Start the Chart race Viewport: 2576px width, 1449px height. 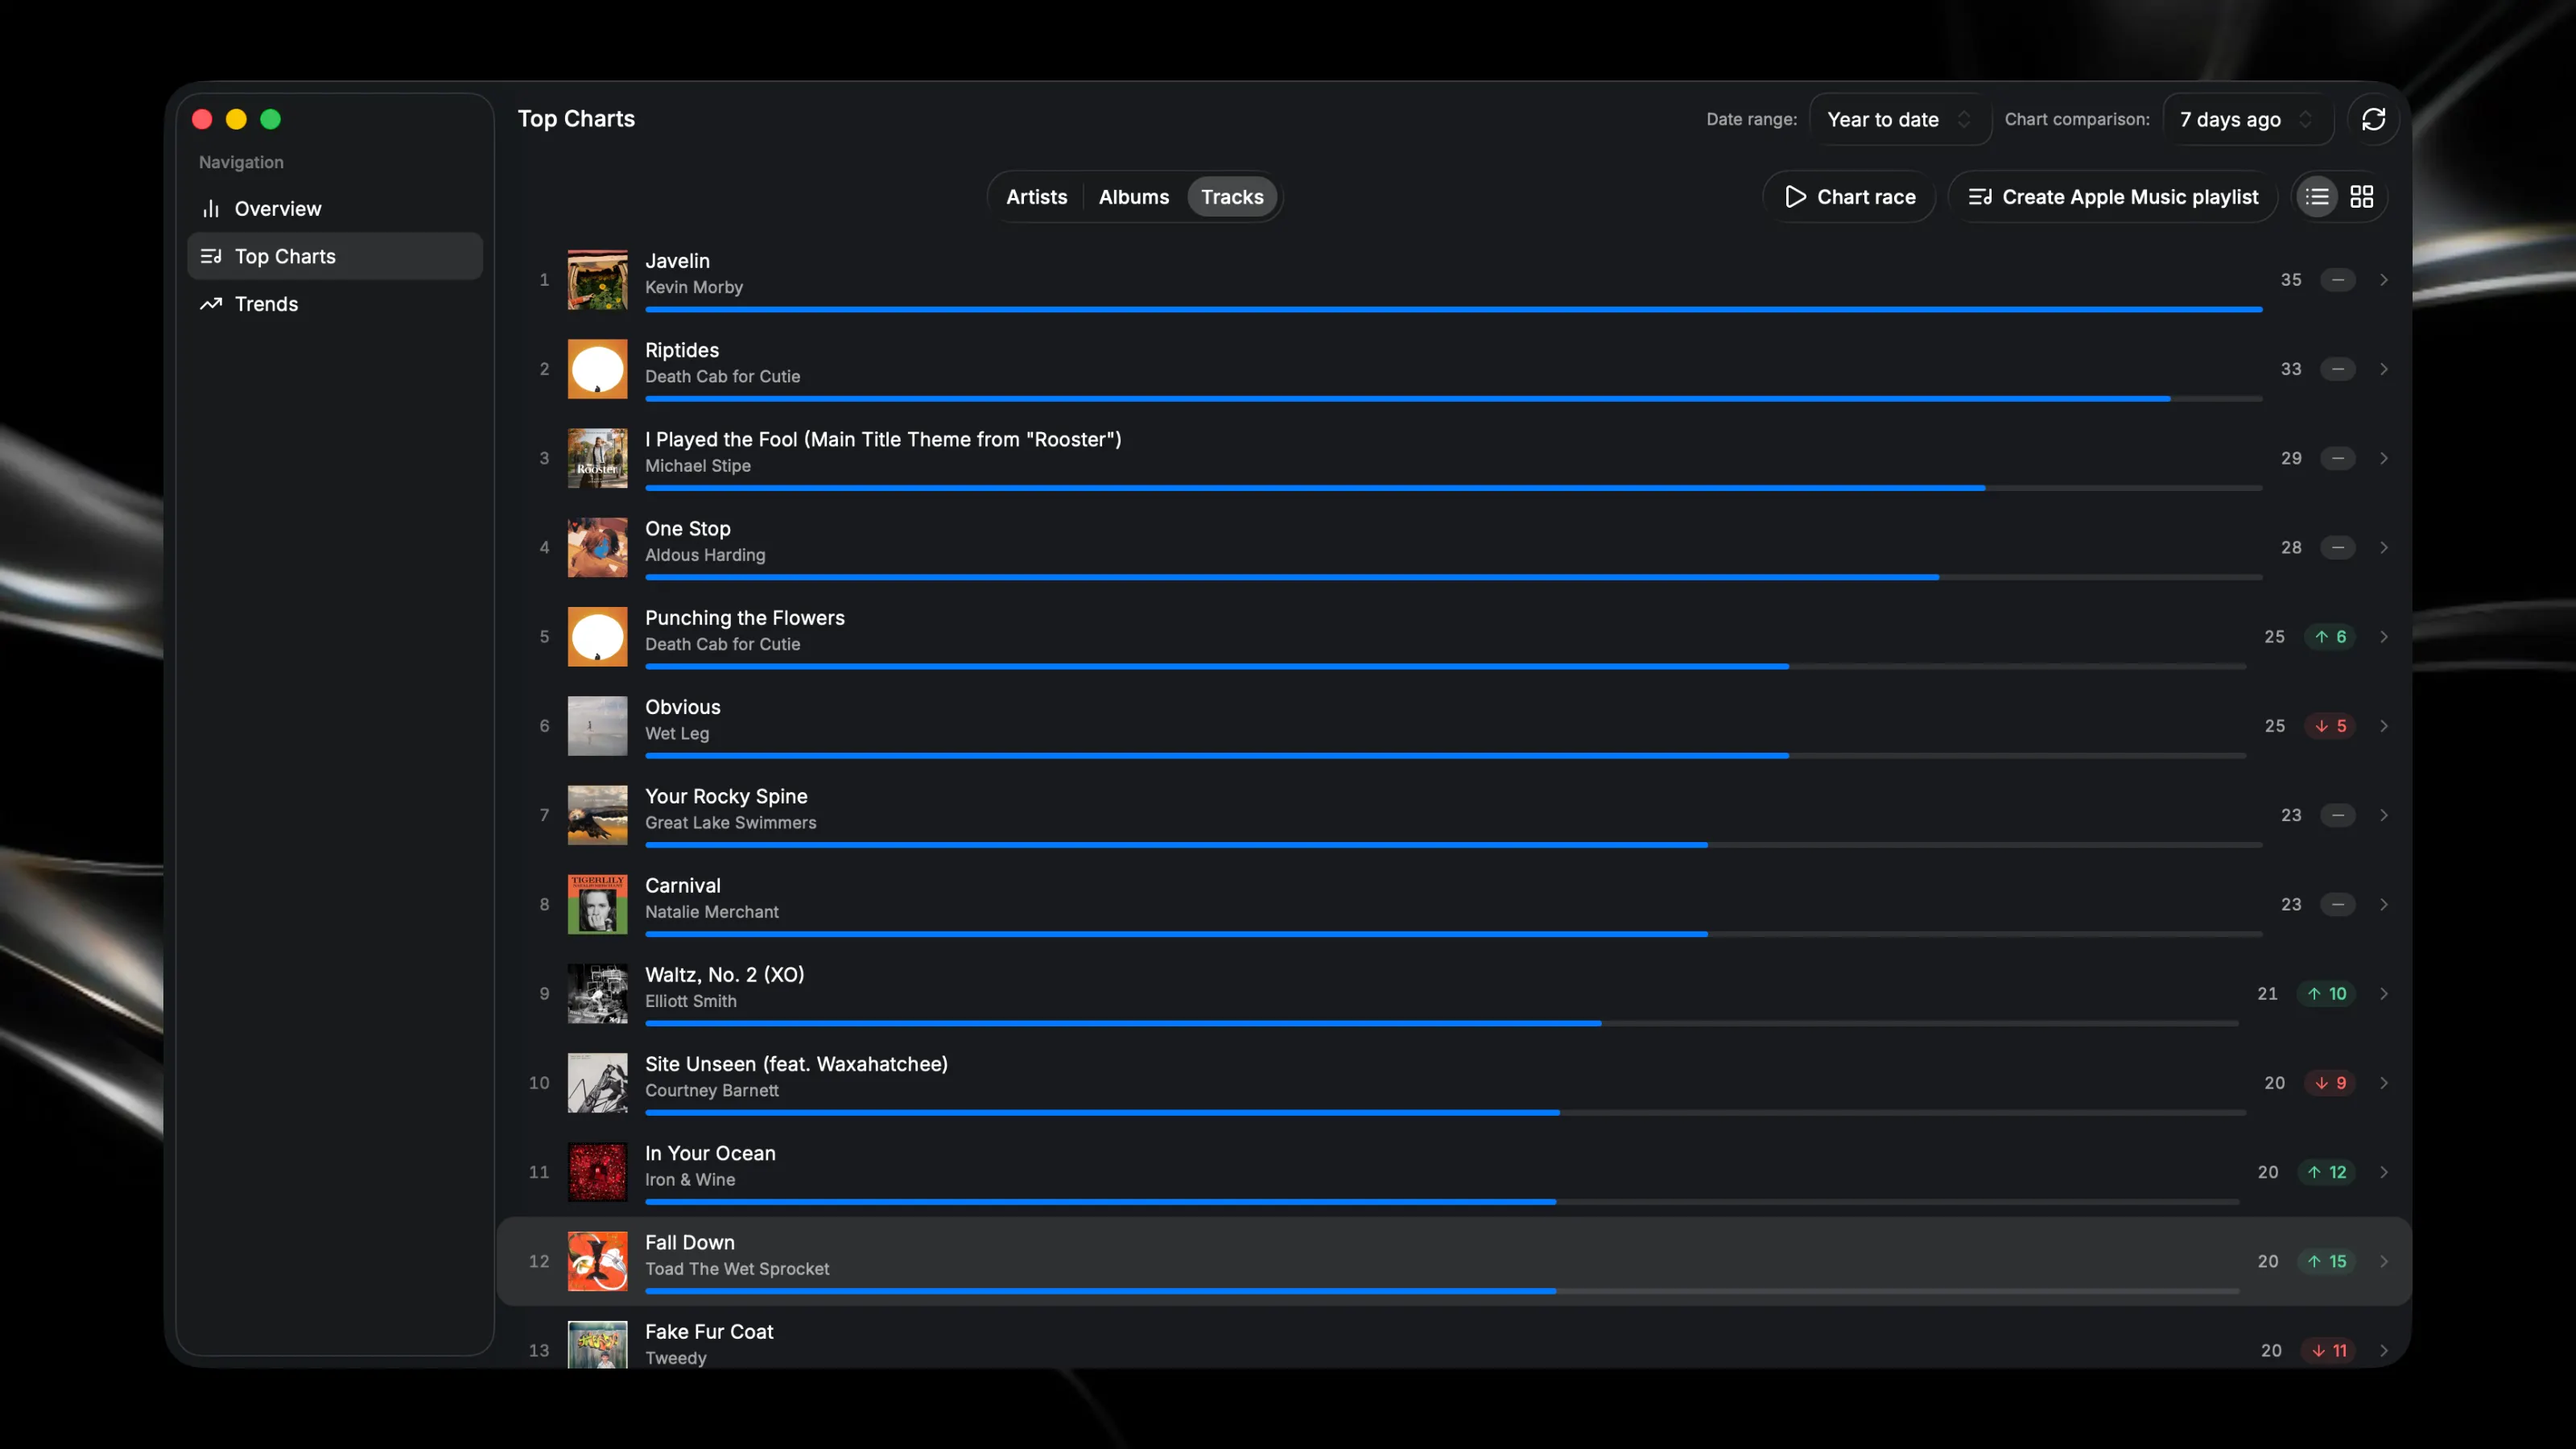(1849, 197)
